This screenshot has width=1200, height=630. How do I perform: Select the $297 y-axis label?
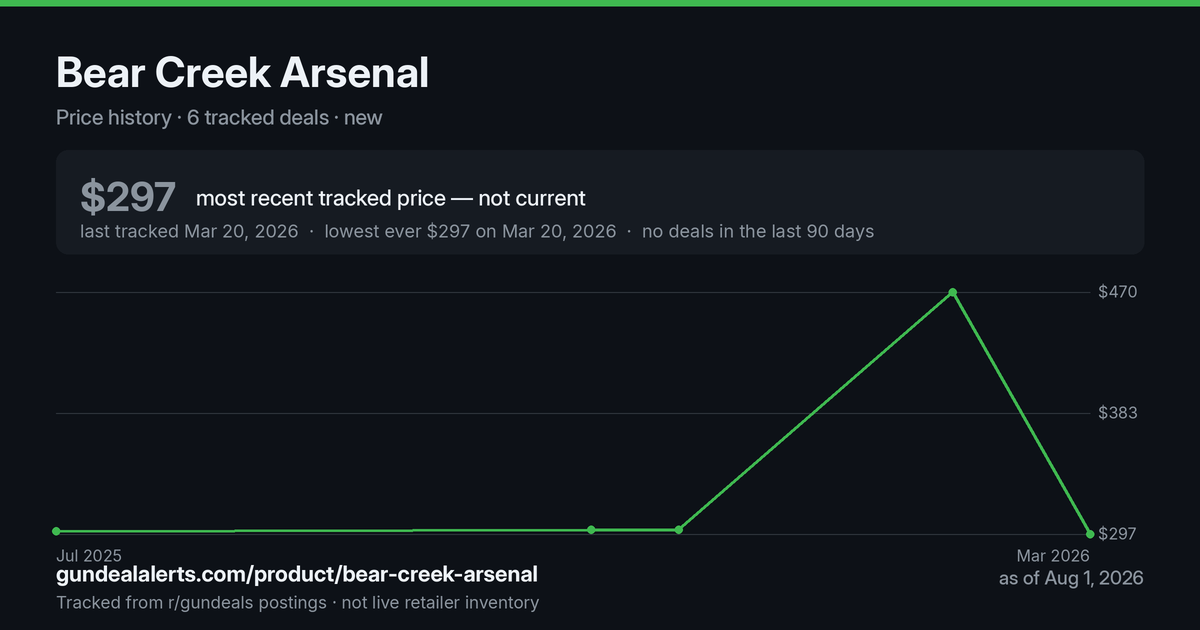coord(1118,534)
